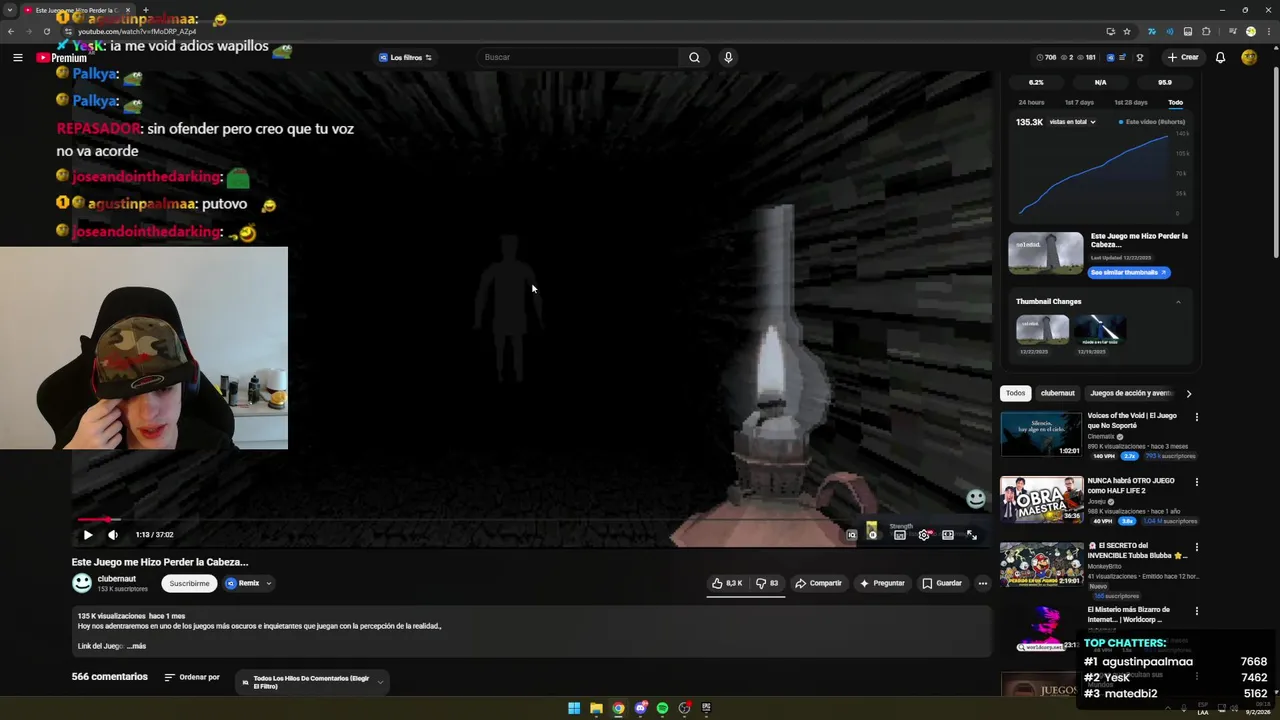
Task: Select the Todo stats tab
Action: [x=1175, y=102]
